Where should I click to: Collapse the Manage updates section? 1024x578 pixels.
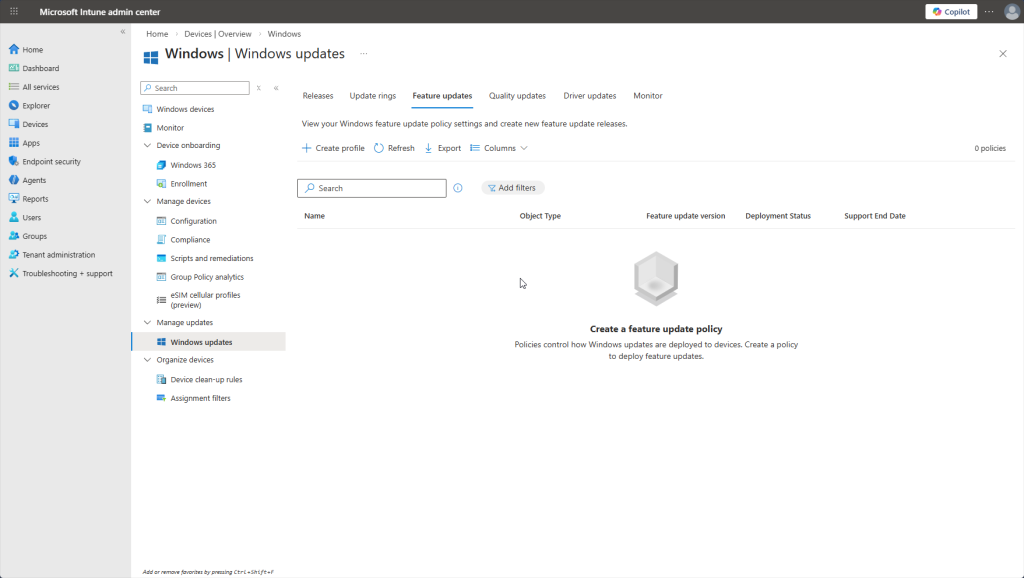point(148,323)
